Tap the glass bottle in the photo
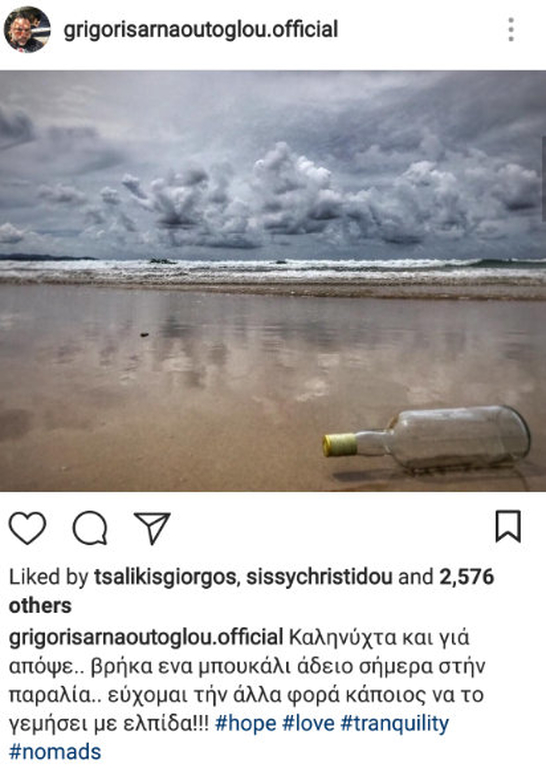The height and width of the screenshot is (768, 546). [426, 439]
